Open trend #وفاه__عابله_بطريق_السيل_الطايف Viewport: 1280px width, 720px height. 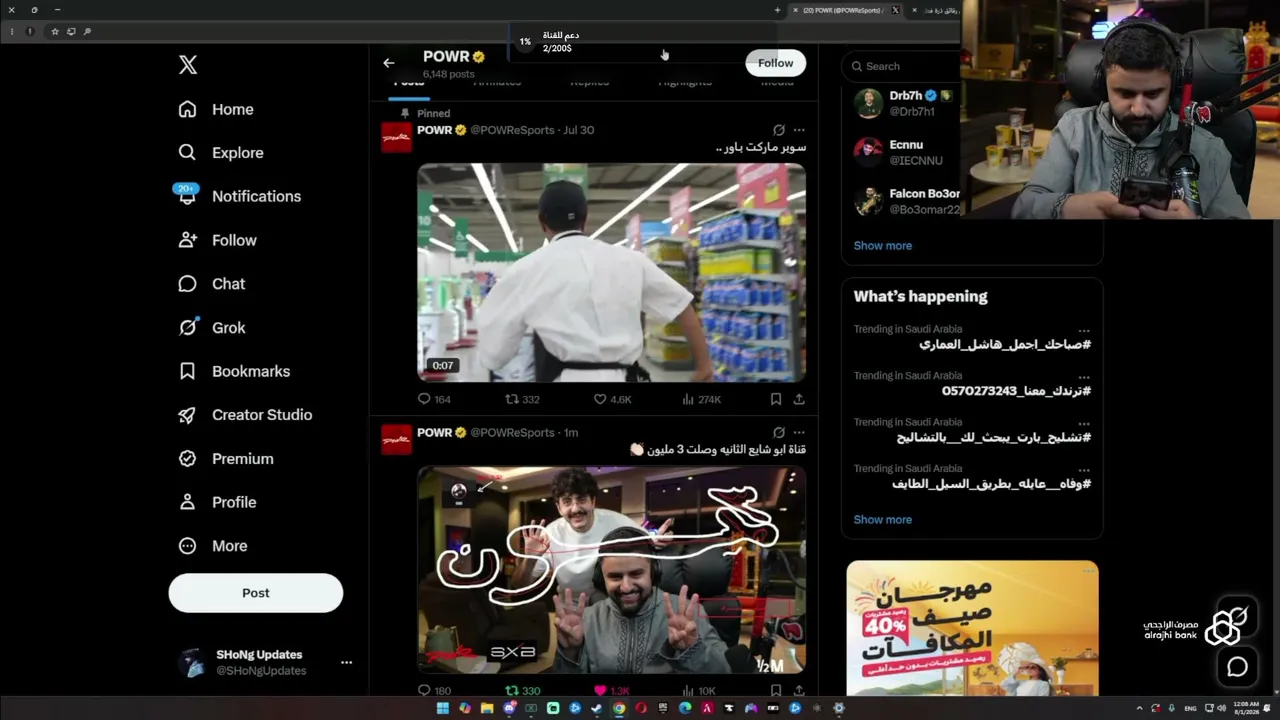pos(991,484)
